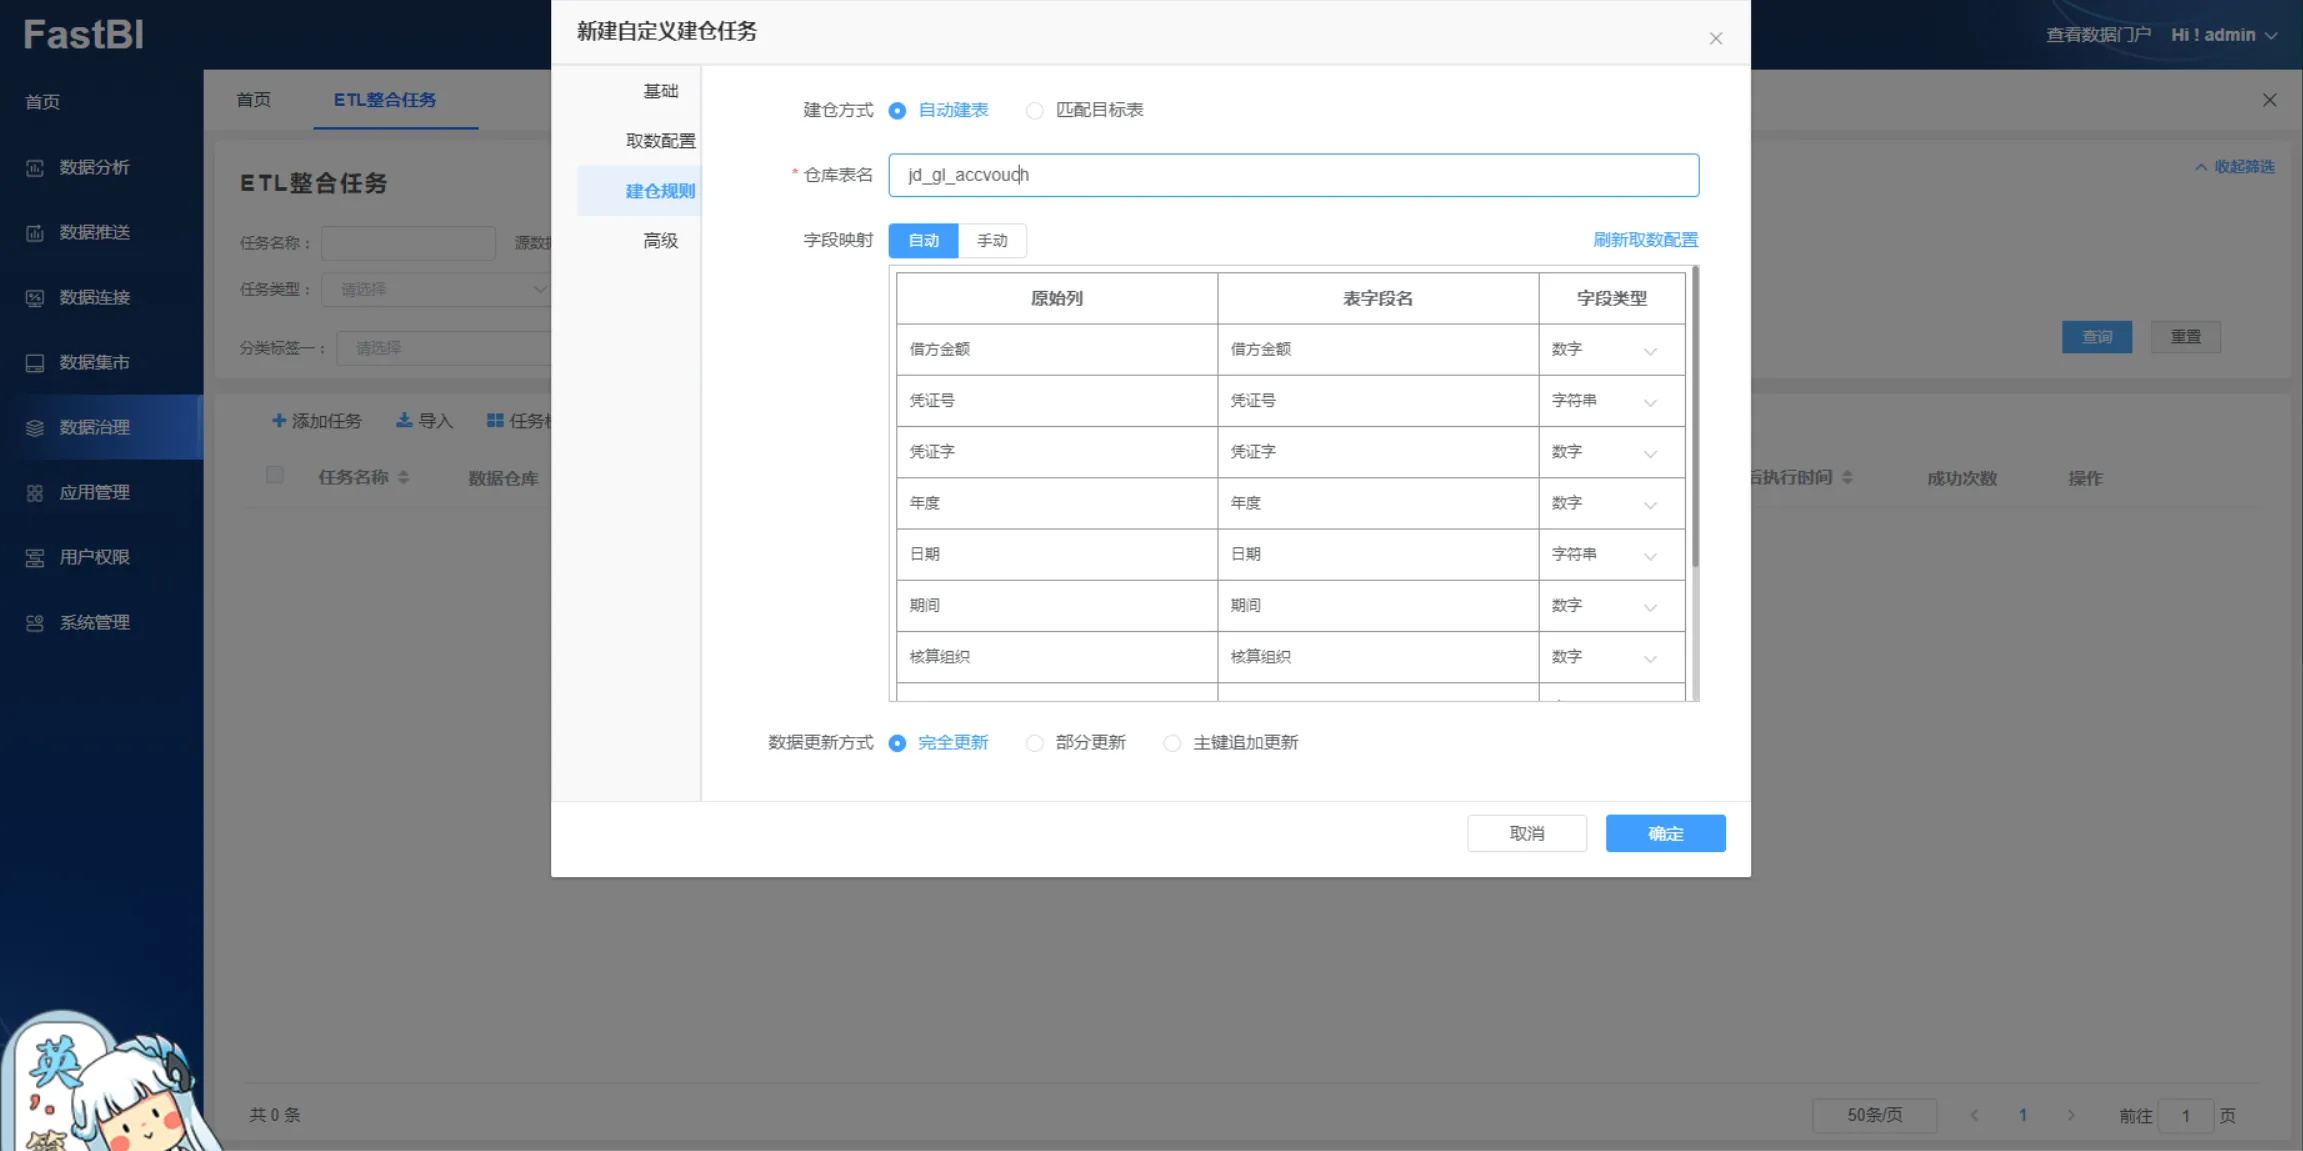The height and width of the screenshot is (1151, 2303).
Task: Click the 用户权限 sidebar icon
Action: click(35, 558)
